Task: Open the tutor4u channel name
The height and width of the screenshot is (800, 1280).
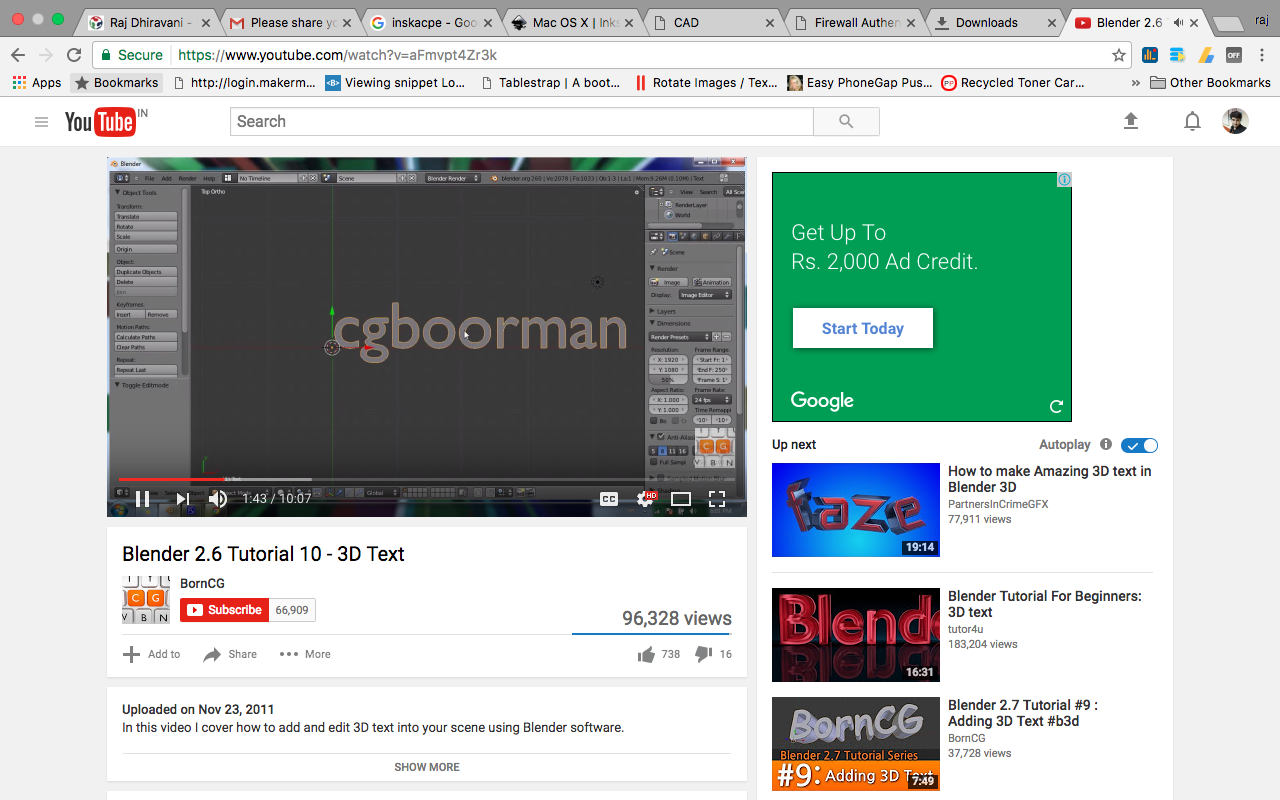Action: (967, 629)
